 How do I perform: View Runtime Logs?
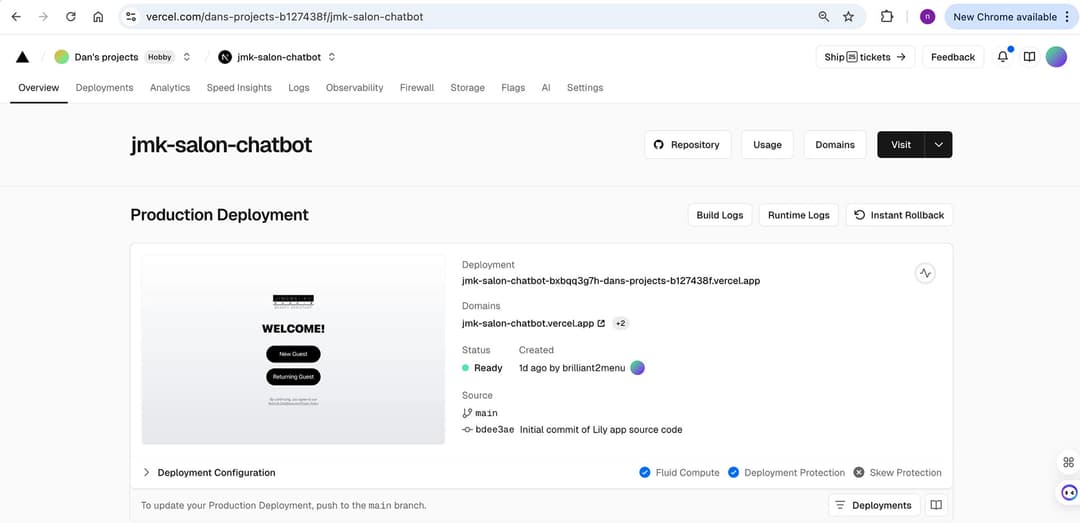(799, 215)
